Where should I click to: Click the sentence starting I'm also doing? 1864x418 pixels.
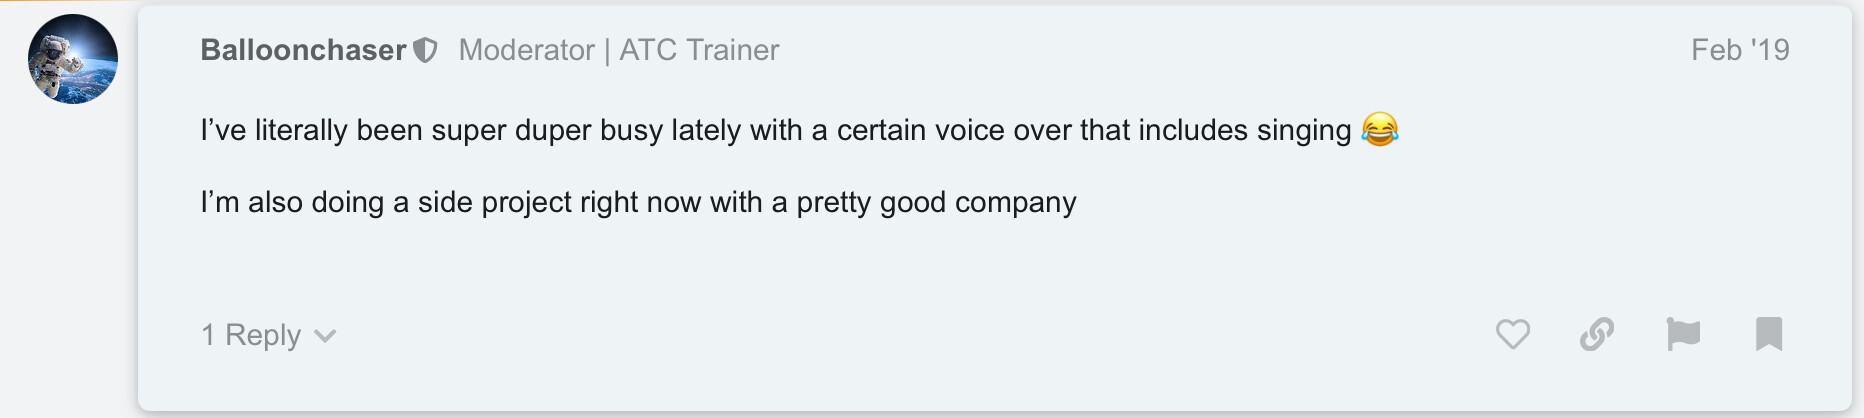point(638,202)
